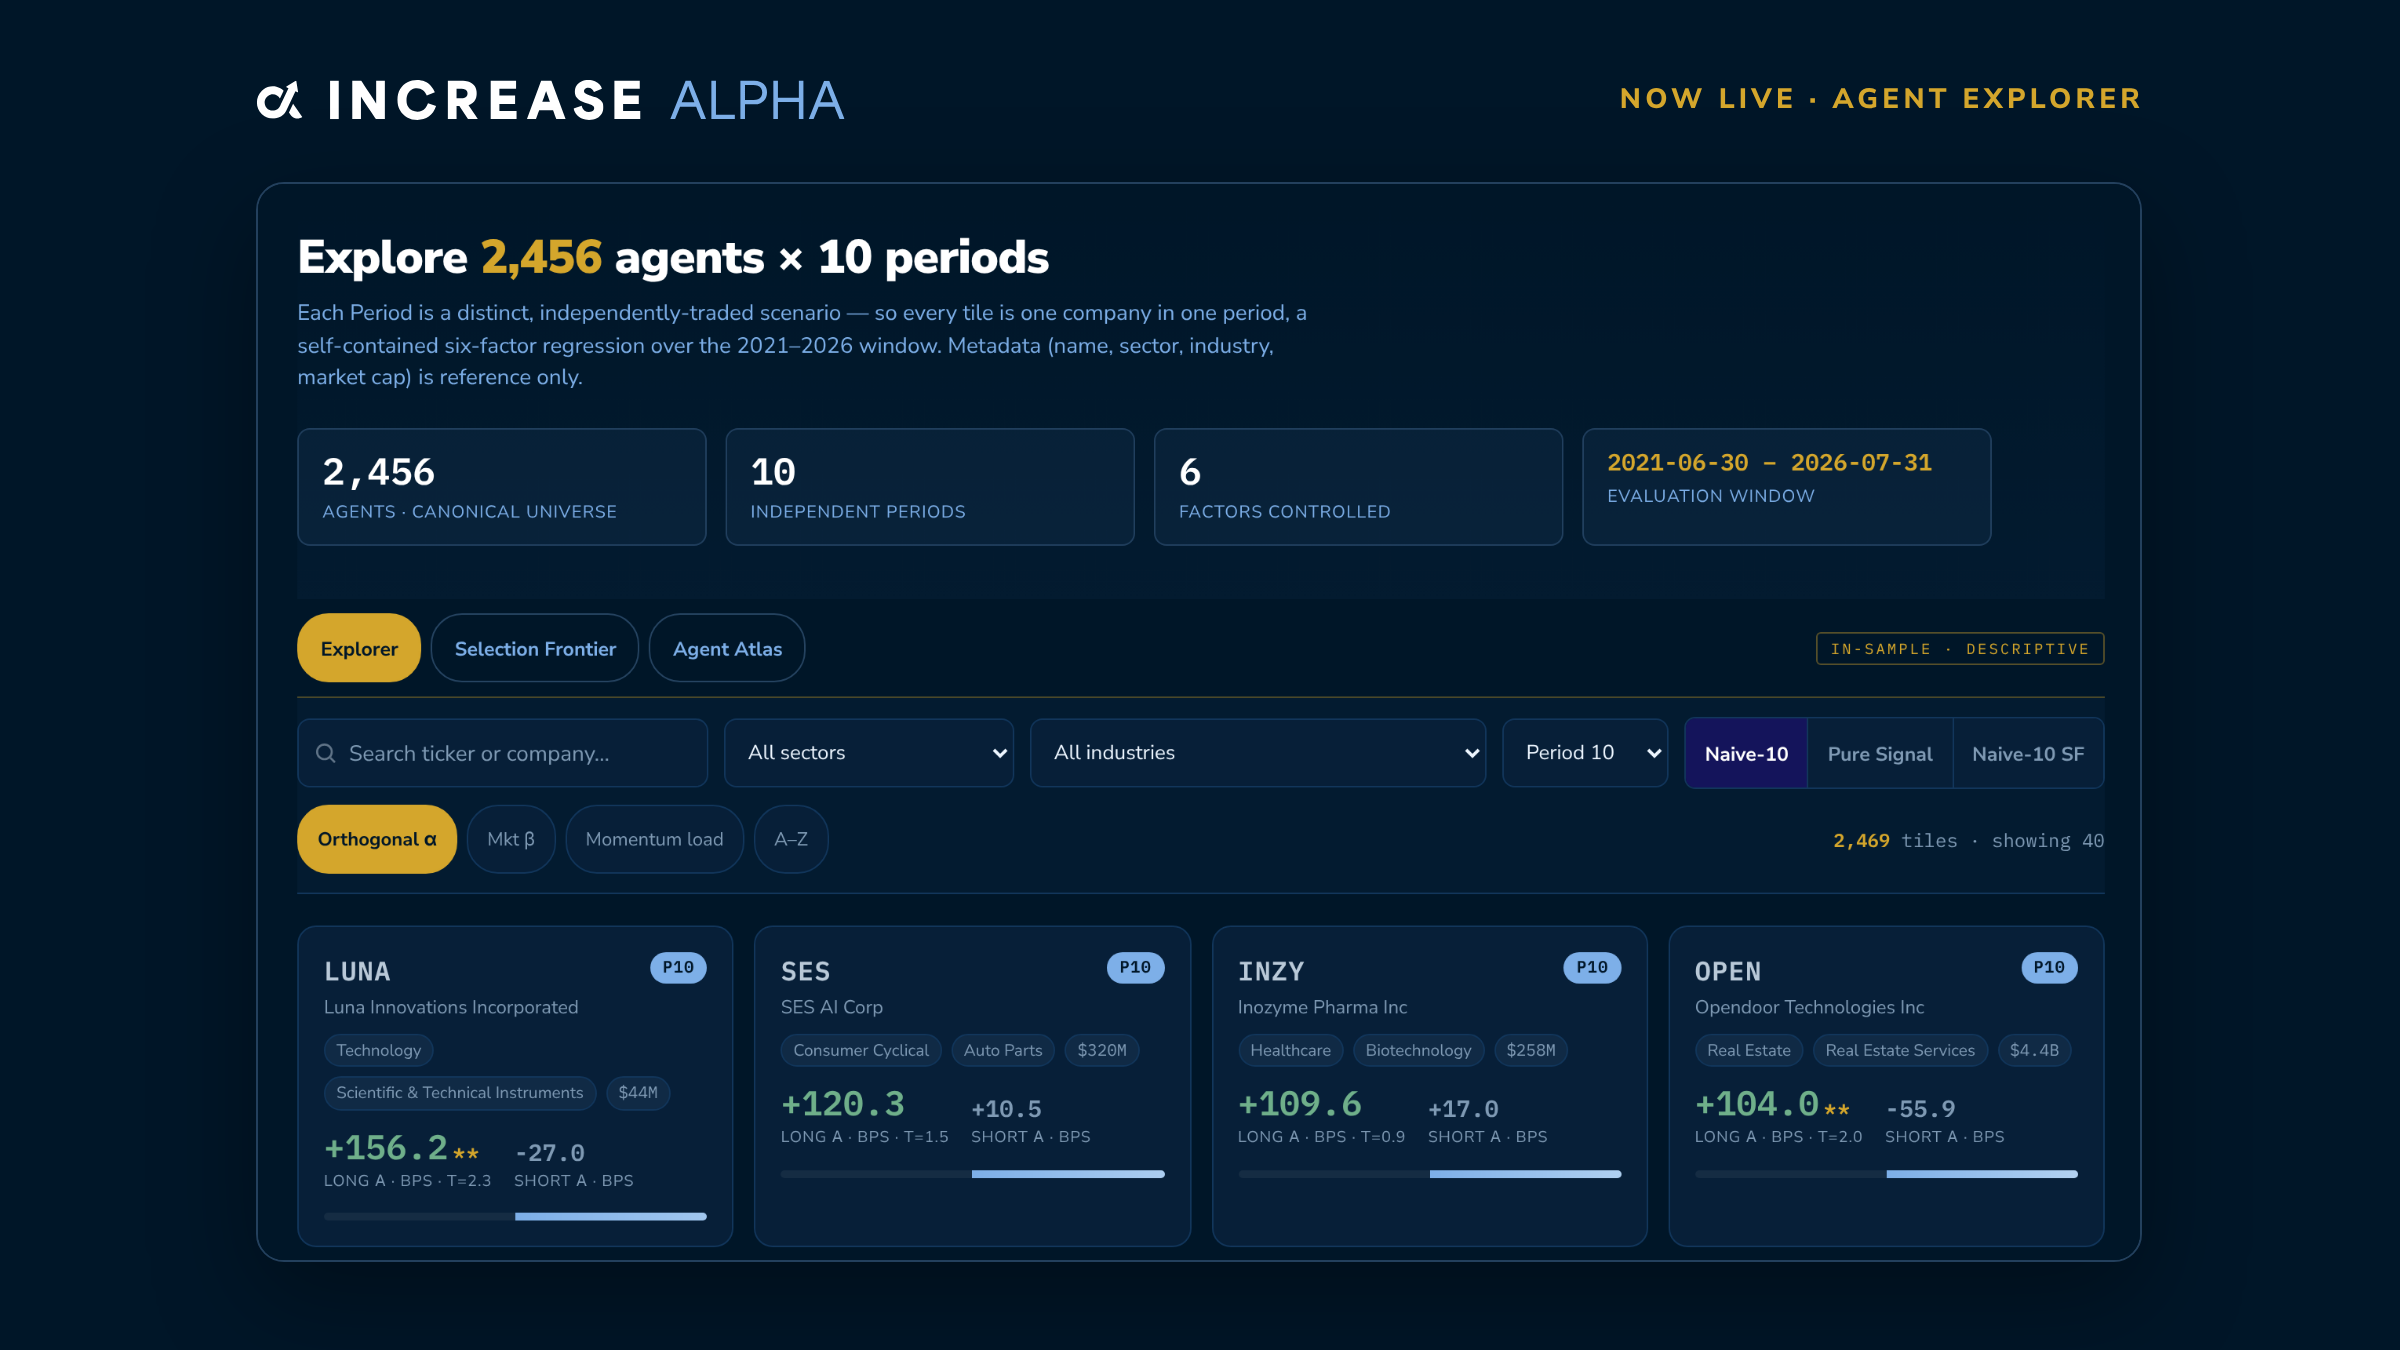This screenshot has width=2400, height=1350.
Task: Click the Scientific & Technical Instruments tag
Action: pos(459,1092)
